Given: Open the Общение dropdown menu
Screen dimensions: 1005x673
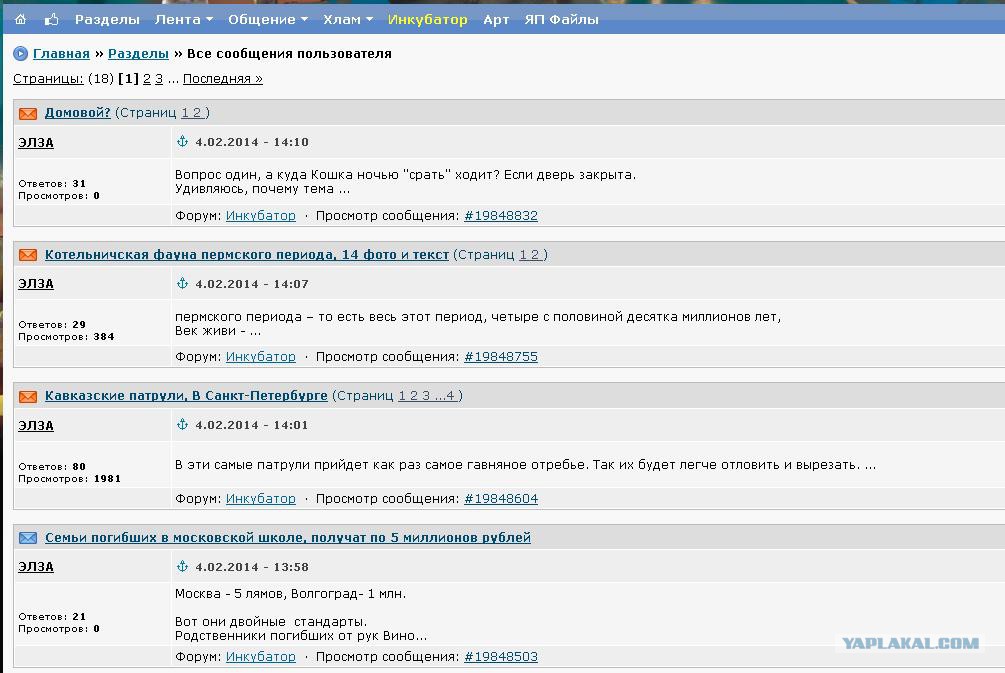Looking at the screenshot, I should tap(267, 19).
